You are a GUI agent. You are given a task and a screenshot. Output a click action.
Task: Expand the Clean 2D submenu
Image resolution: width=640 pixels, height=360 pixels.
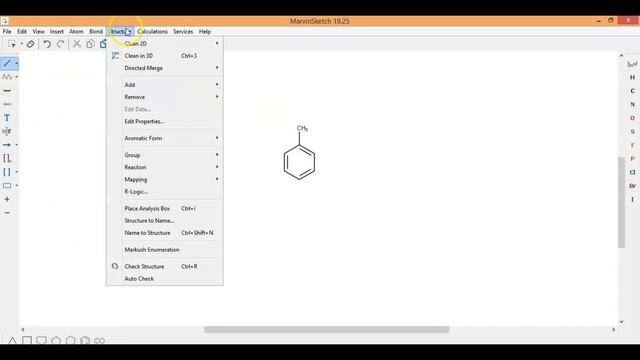164,43
